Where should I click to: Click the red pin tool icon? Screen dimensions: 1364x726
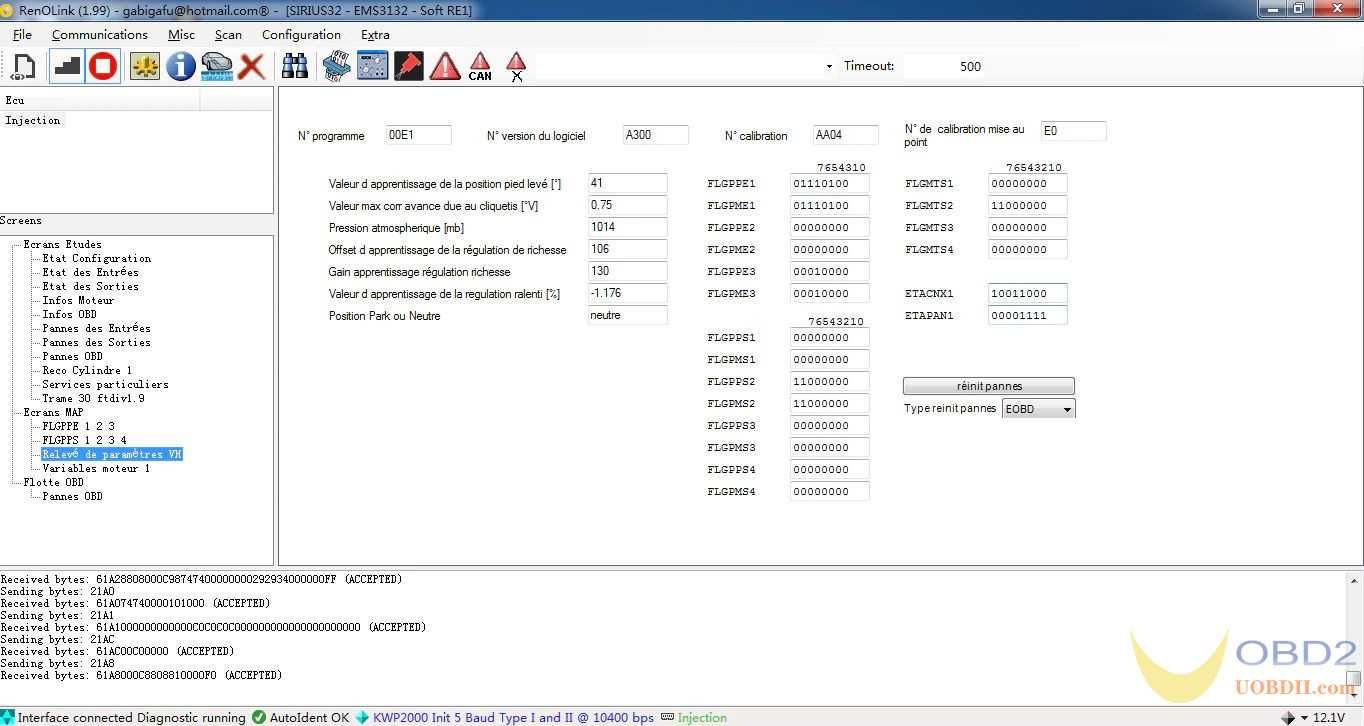point(408,67)
